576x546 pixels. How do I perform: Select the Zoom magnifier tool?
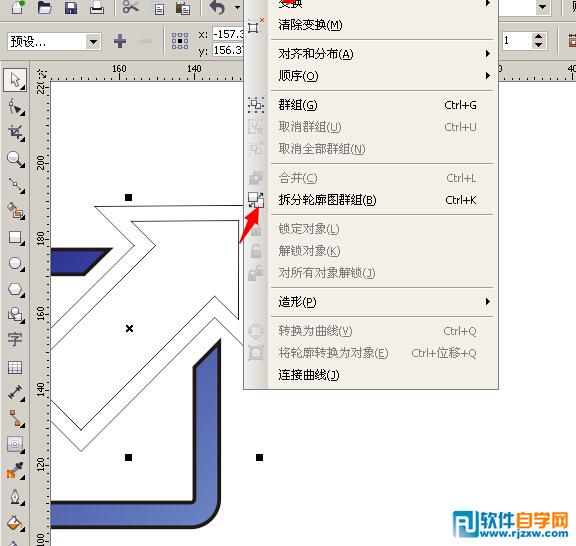click(15, 159)
